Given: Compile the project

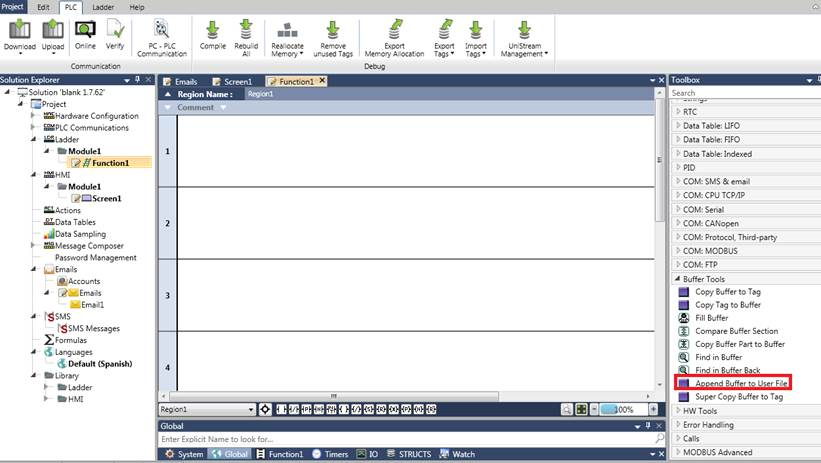Looking at the screenshot, I should [213, 35].
